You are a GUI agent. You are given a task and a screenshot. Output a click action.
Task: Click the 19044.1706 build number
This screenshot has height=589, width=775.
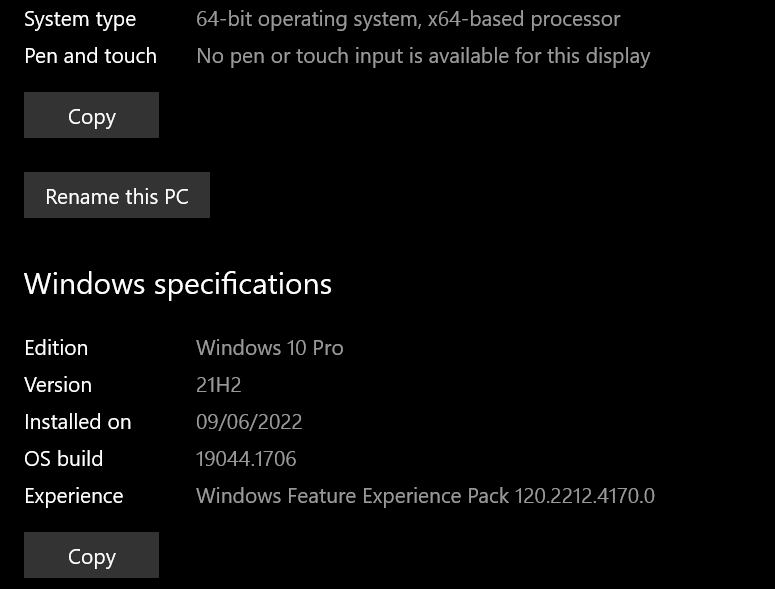(246, 459)
